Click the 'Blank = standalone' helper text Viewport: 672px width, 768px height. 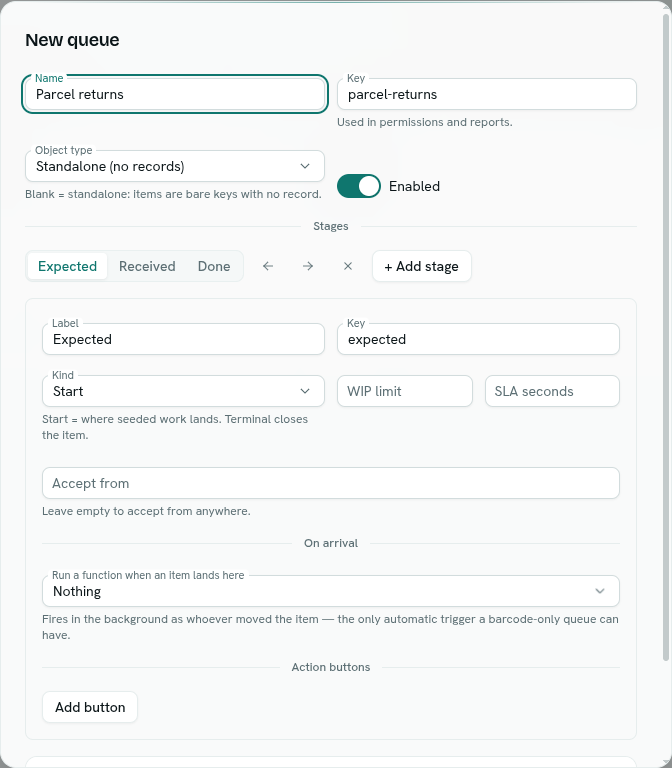pos(173,194)
